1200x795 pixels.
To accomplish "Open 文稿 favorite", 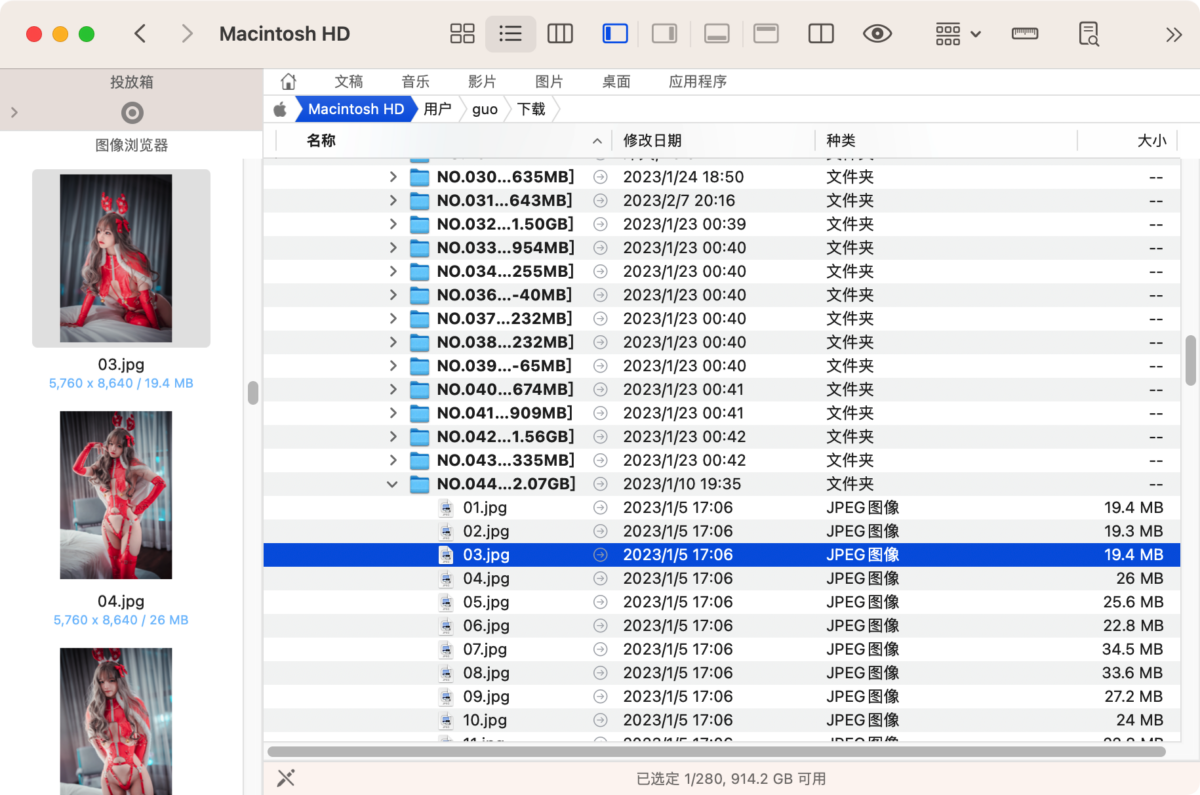I will [x=349, y=82].
